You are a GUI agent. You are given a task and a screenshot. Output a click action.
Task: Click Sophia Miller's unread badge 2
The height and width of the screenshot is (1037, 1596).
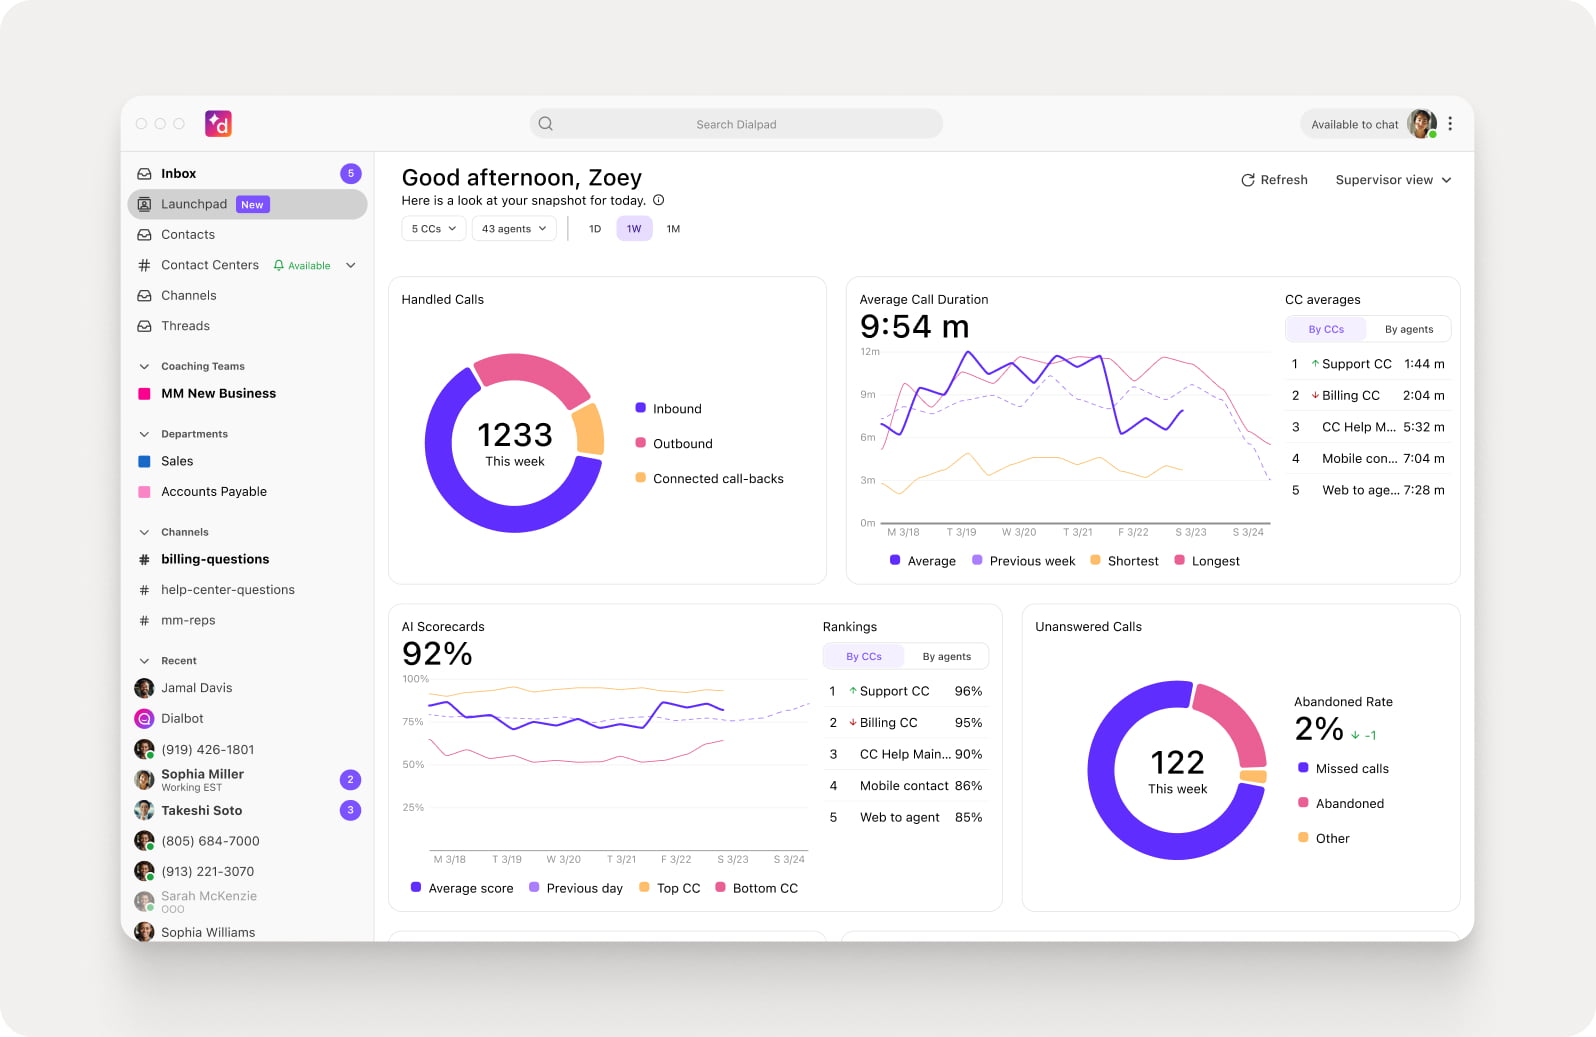click(351, 780)
